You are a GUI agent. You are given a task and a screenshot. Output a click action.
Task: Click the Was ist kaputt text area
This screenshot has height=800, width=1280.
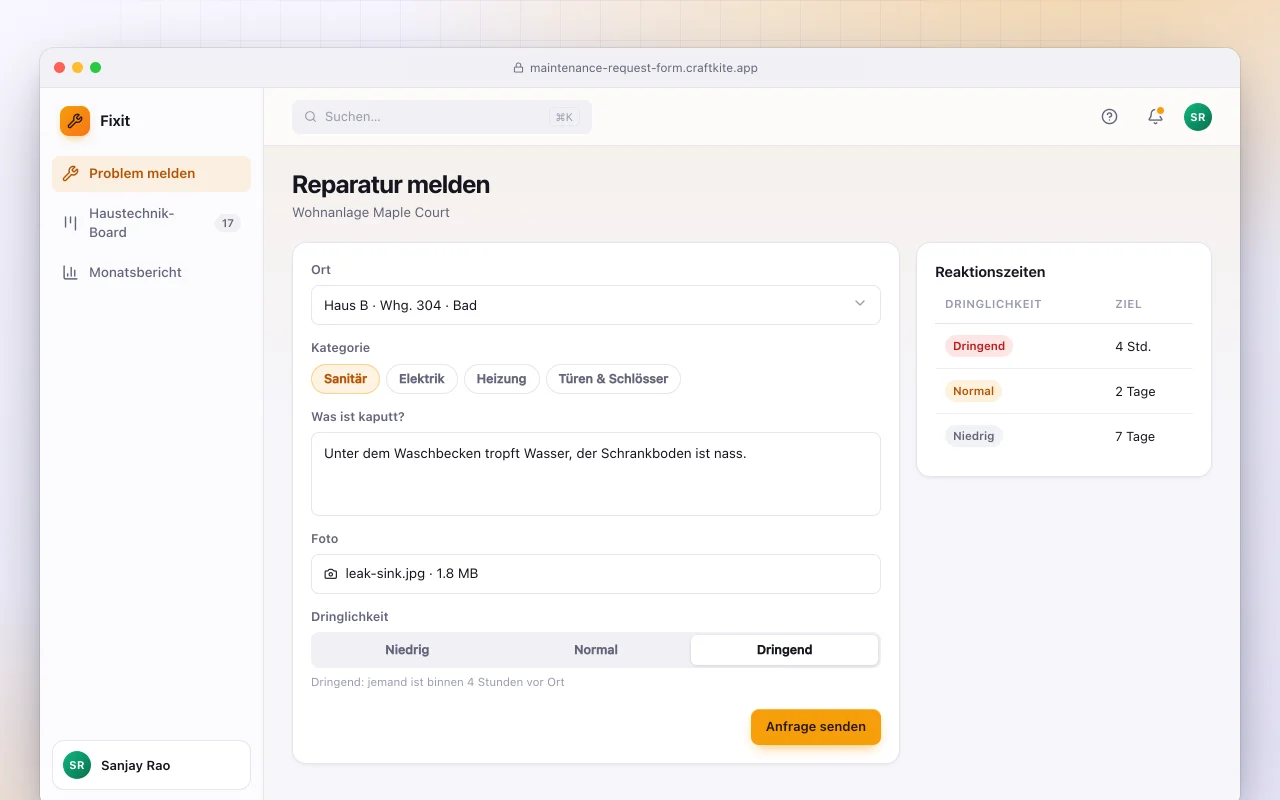tap(596, 474)
